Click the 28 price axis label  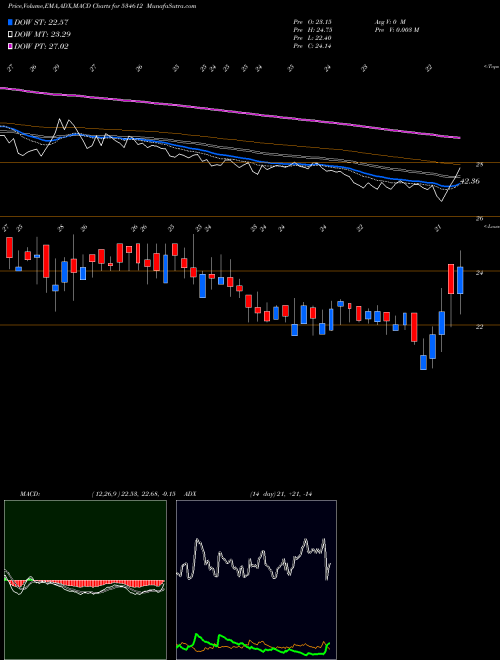(479, 165)
